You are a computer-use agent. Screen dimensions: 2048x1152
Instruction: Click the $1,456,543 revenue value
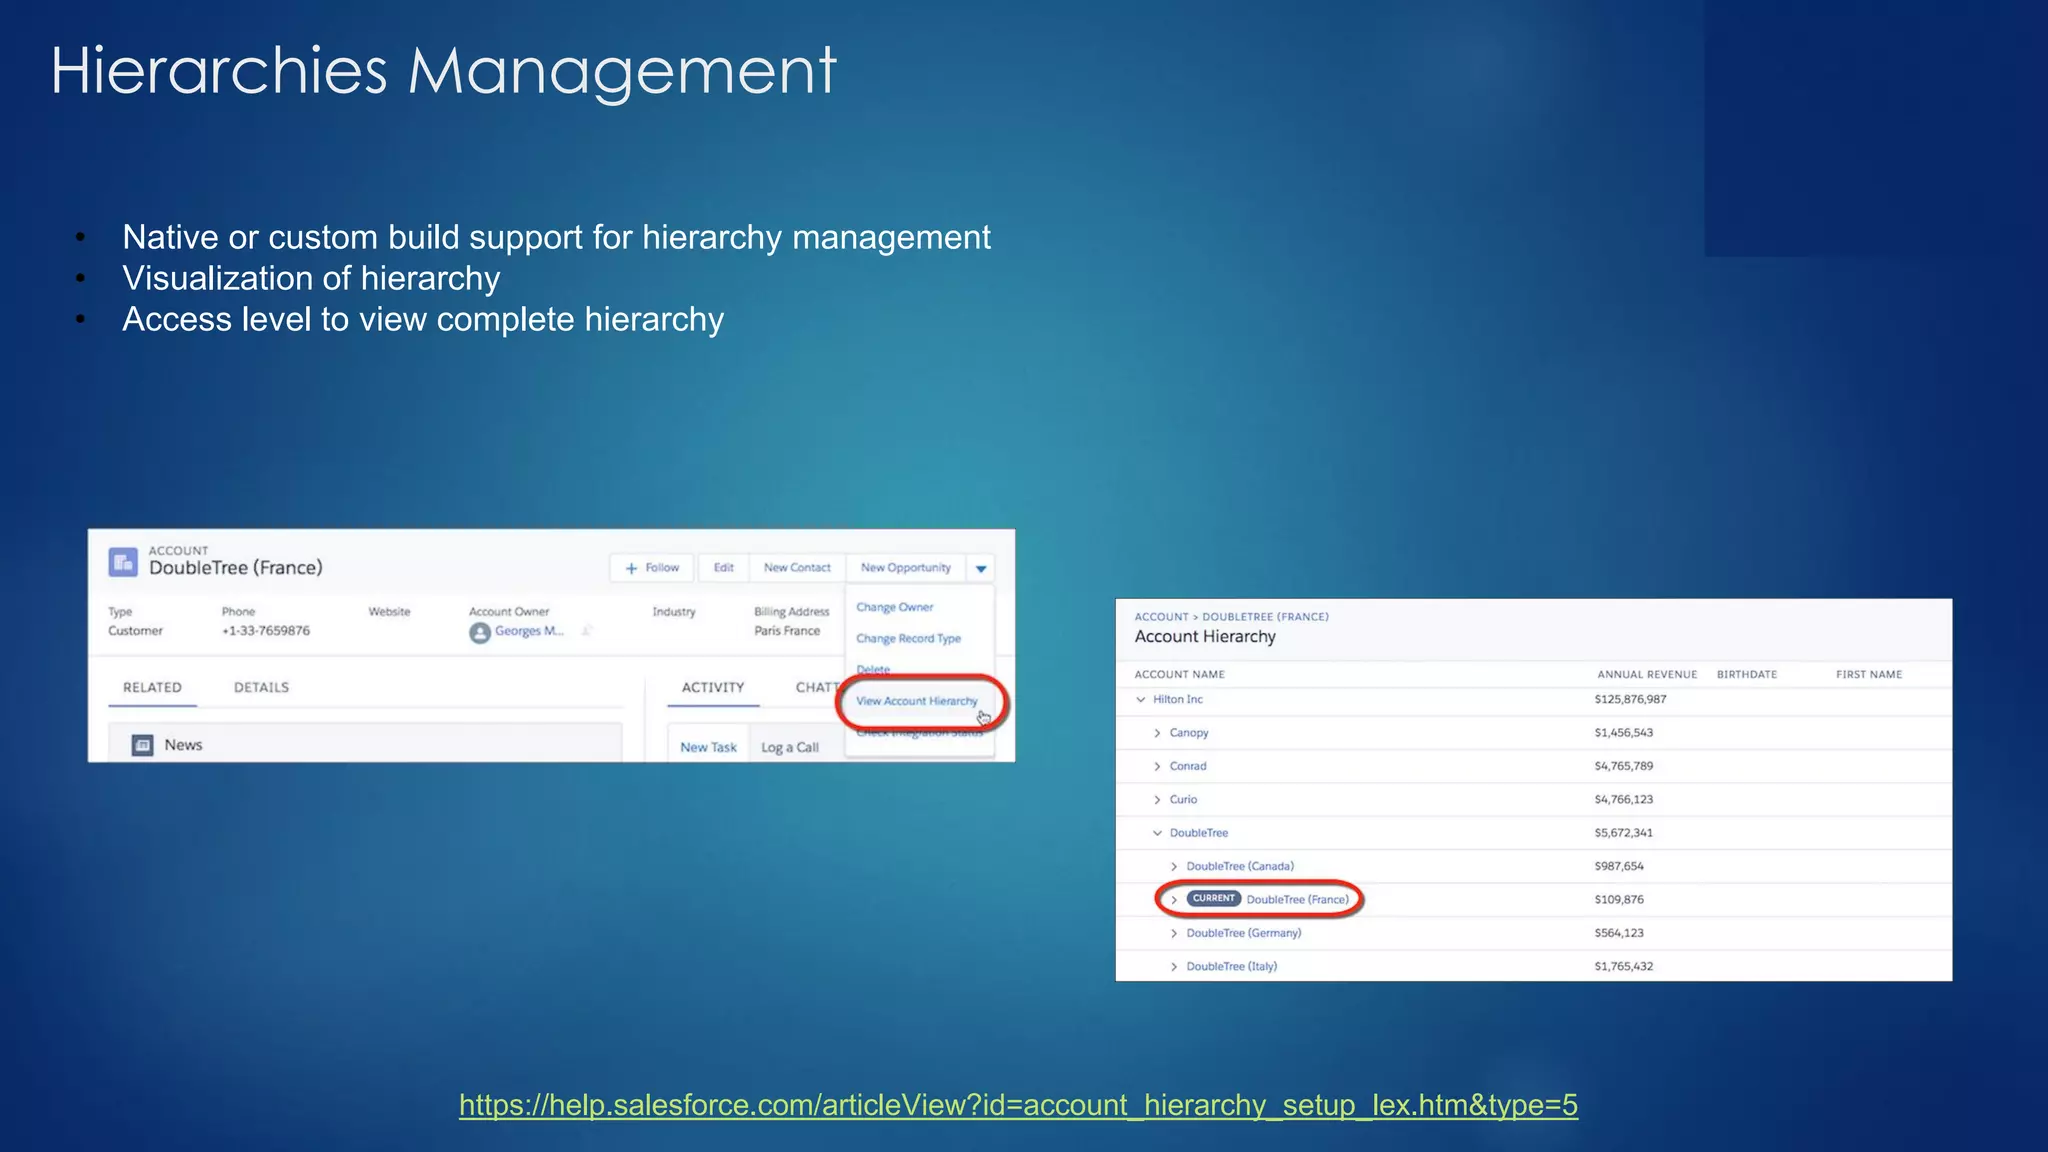coord(1624,733)
